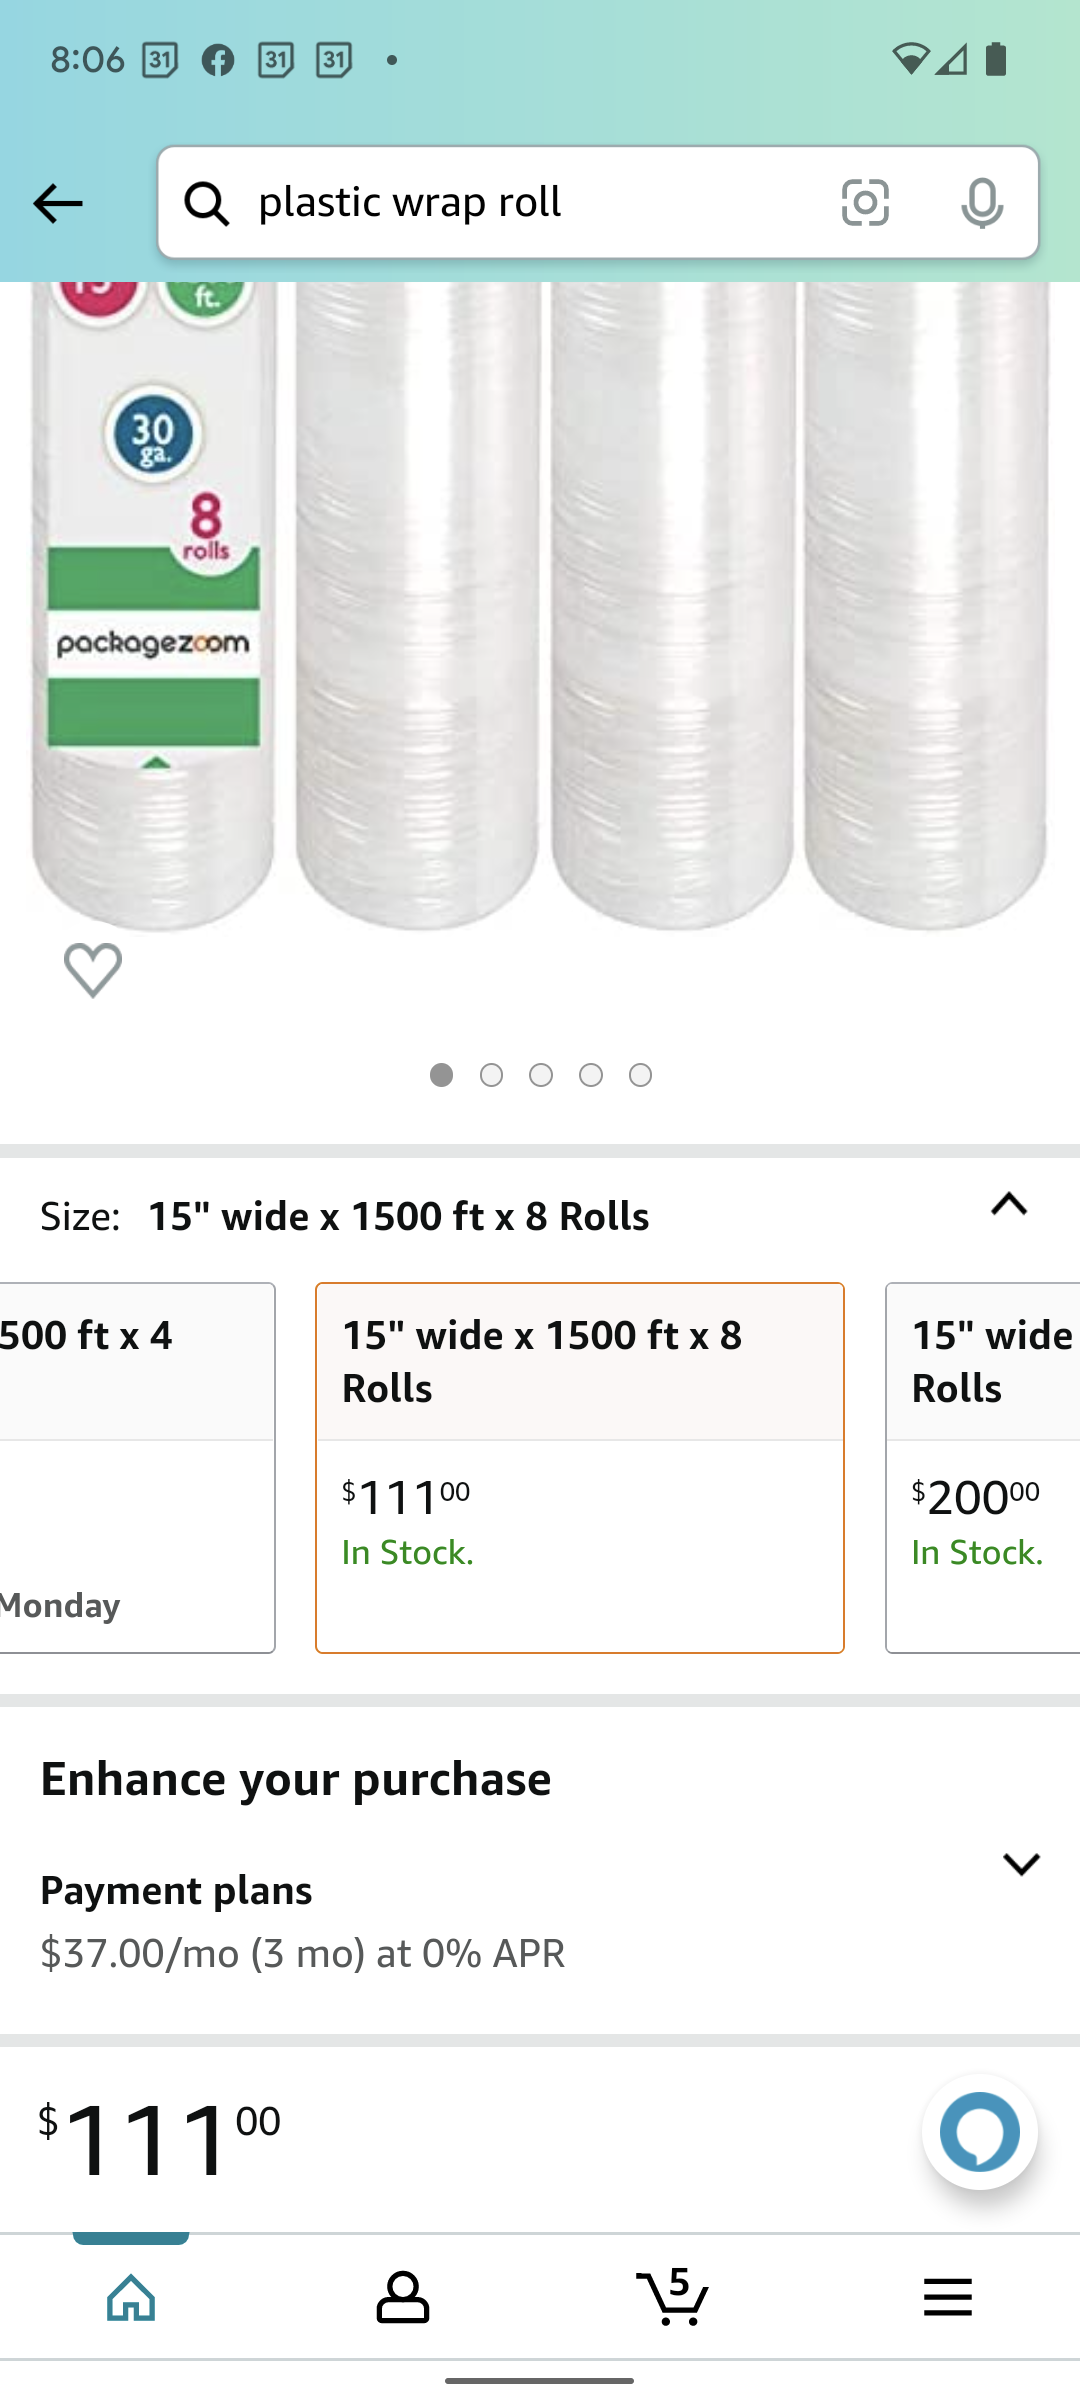
Task: Tap the camera lens search icon
Action: pos(865,203)
